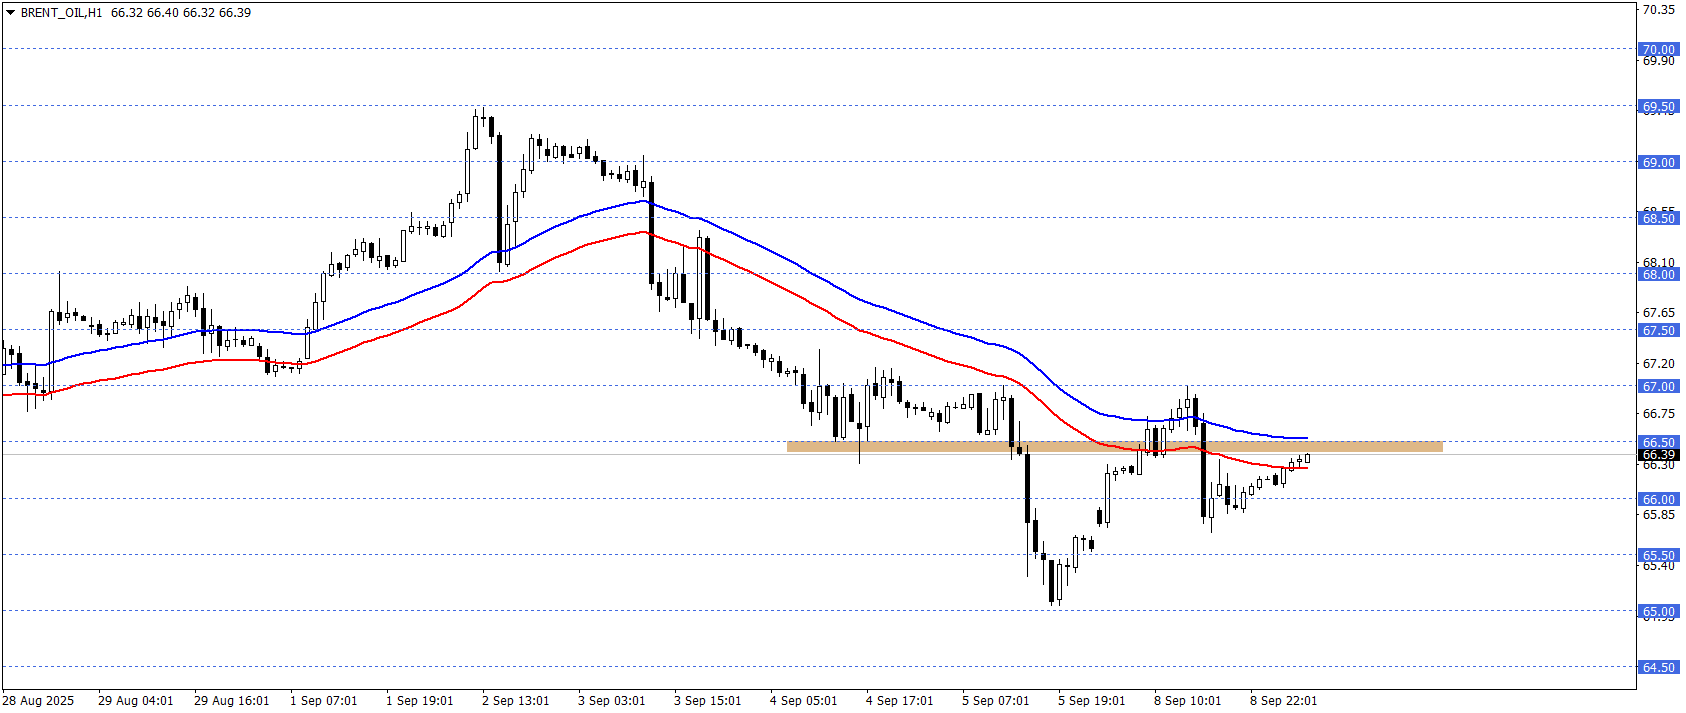Click the 2 Sep 13:01 time label
Screen dimensions: 1686x713
coord(515,701)
